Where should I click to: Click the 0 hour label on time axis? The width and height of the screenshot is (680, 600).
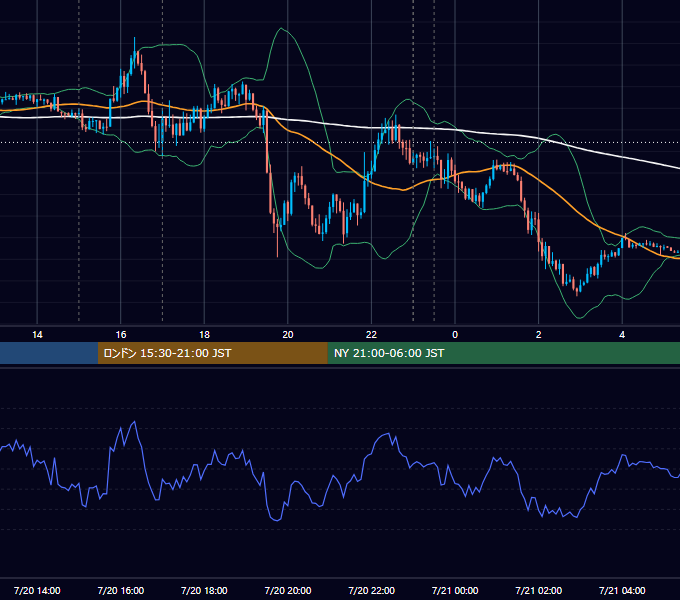point(455,335)
